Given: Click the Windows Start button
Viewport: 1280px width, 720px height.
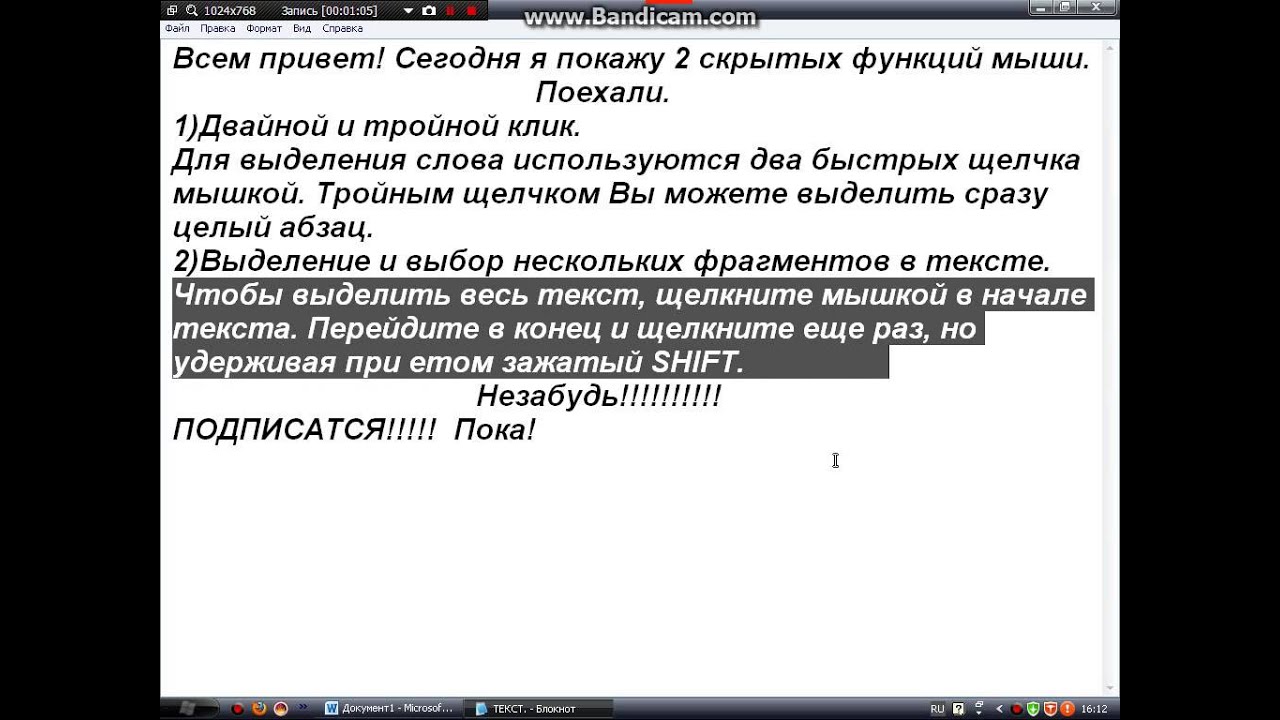Looking at the screenshot, I should (187, 708).
